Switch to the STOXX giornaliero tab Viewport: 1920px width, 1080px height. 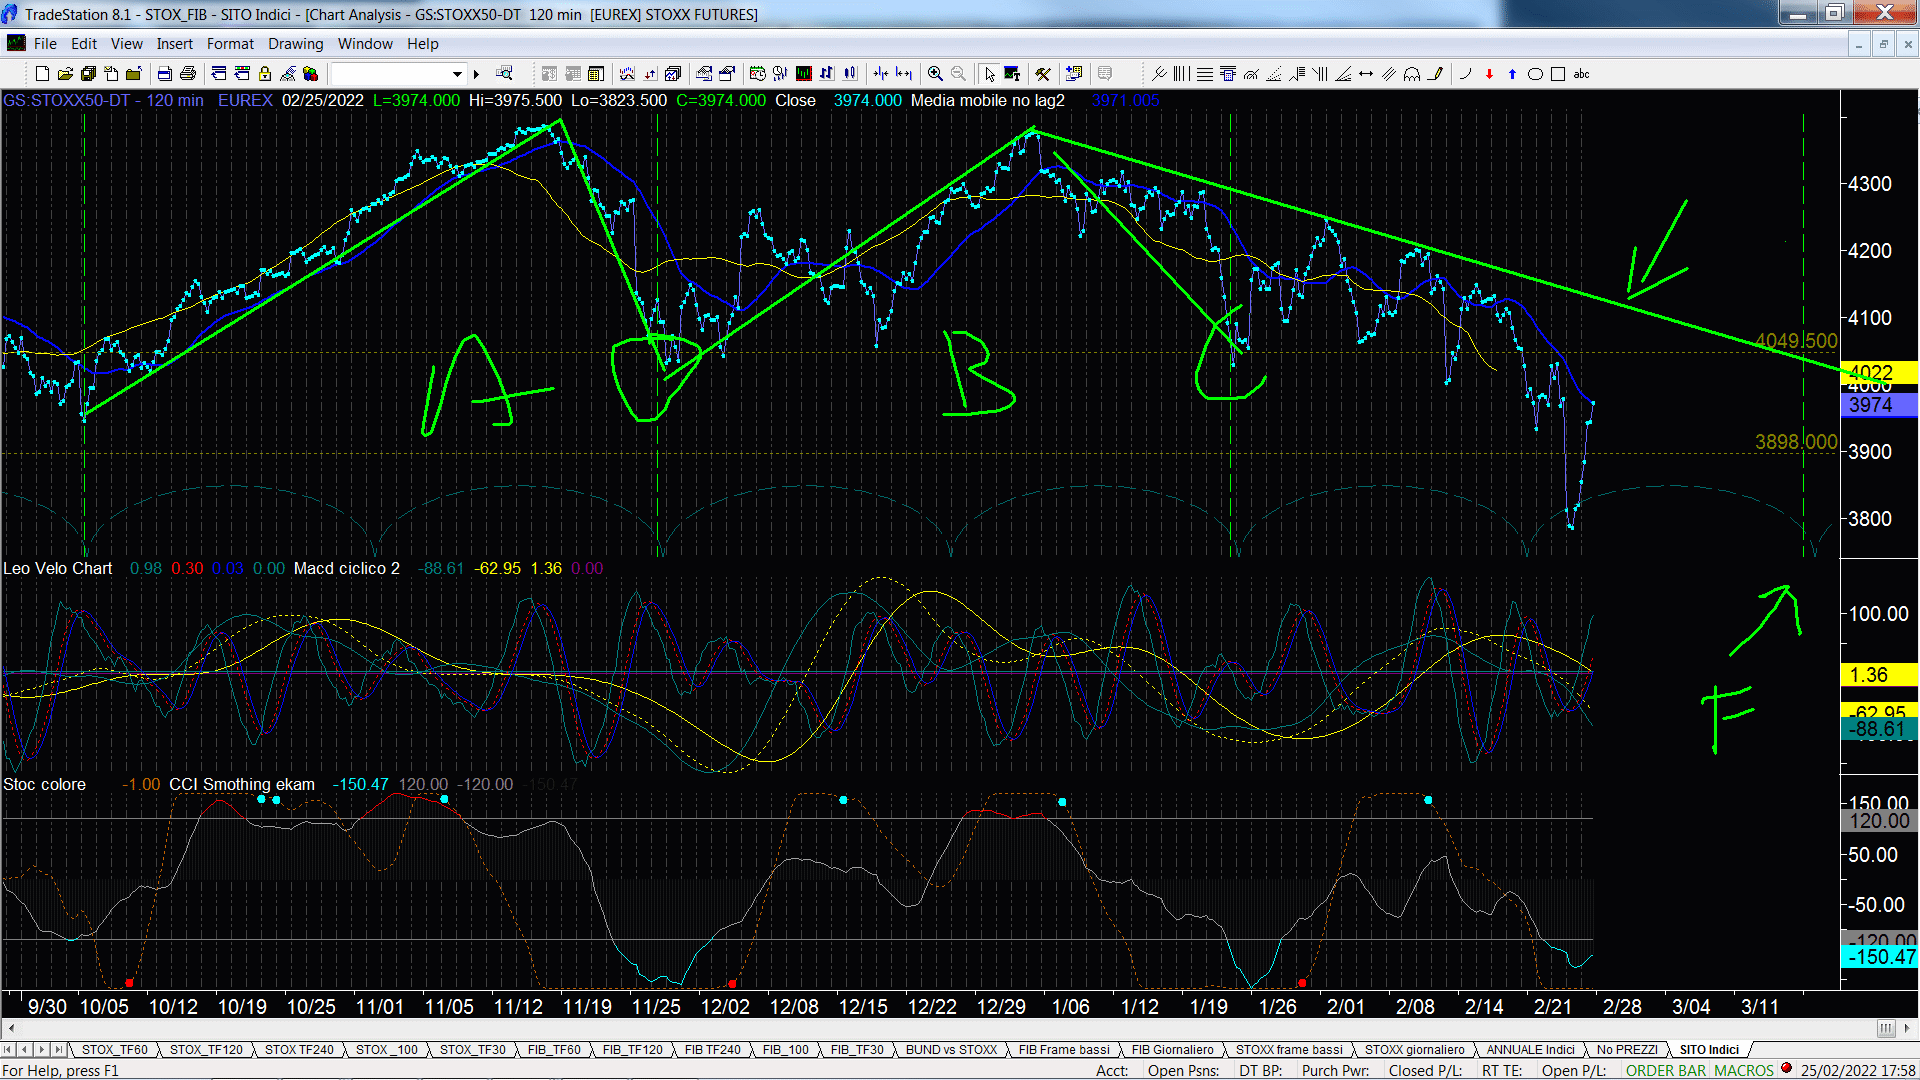click(1414, 1049)
